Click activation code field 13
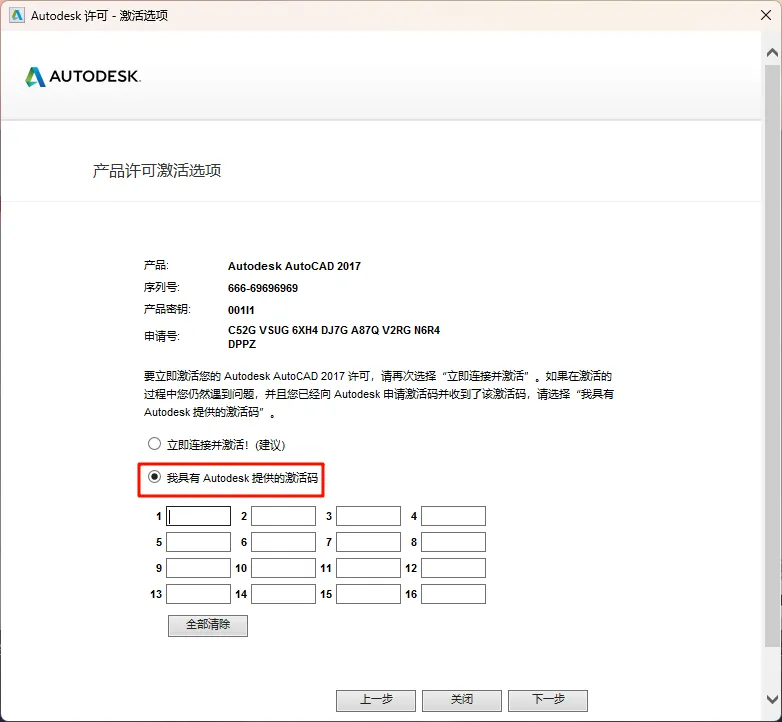 point(198,594)
